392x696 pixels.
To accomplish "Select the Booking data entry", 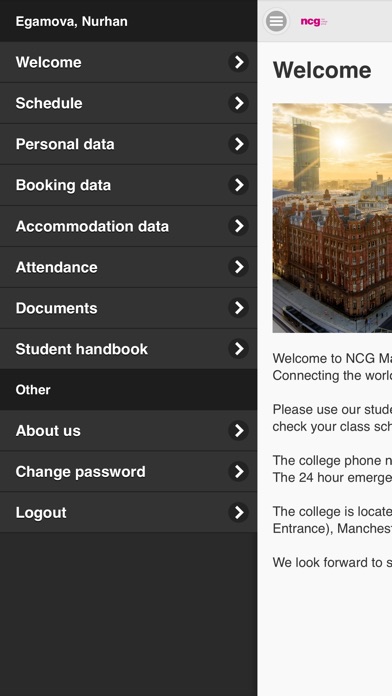I will [128, 185].
